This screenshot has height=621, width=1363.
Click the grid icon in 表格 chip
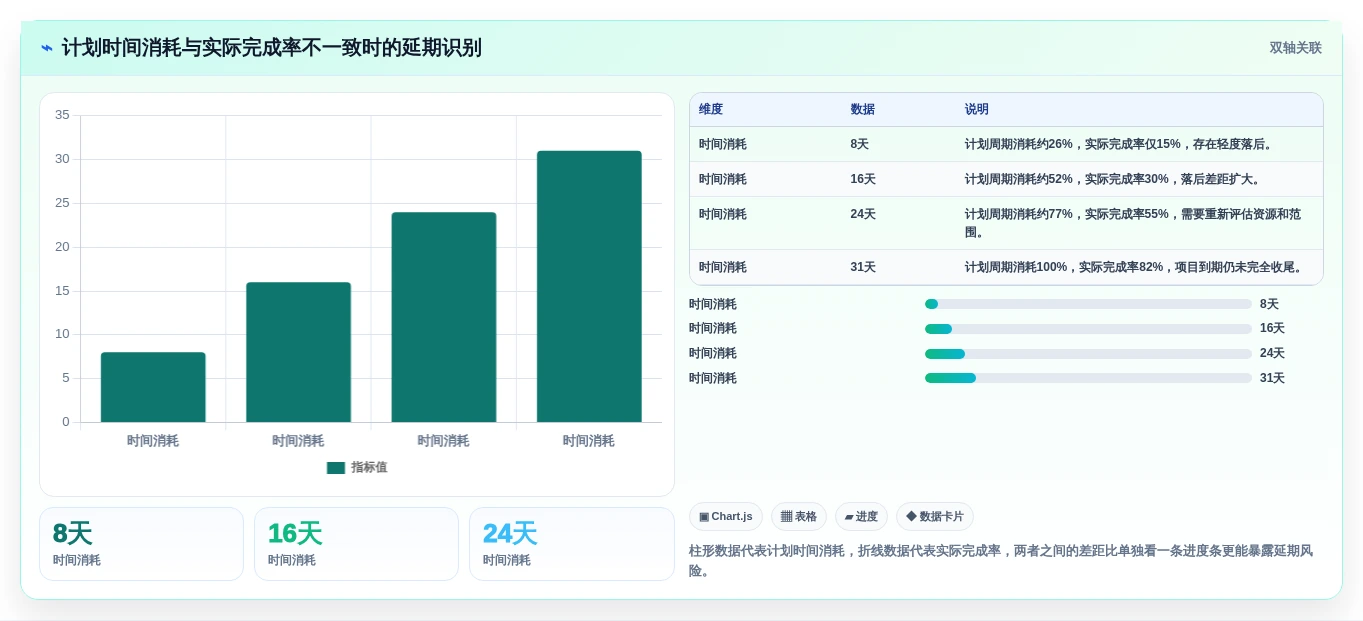pyautogui.click(x=786, y=517)
